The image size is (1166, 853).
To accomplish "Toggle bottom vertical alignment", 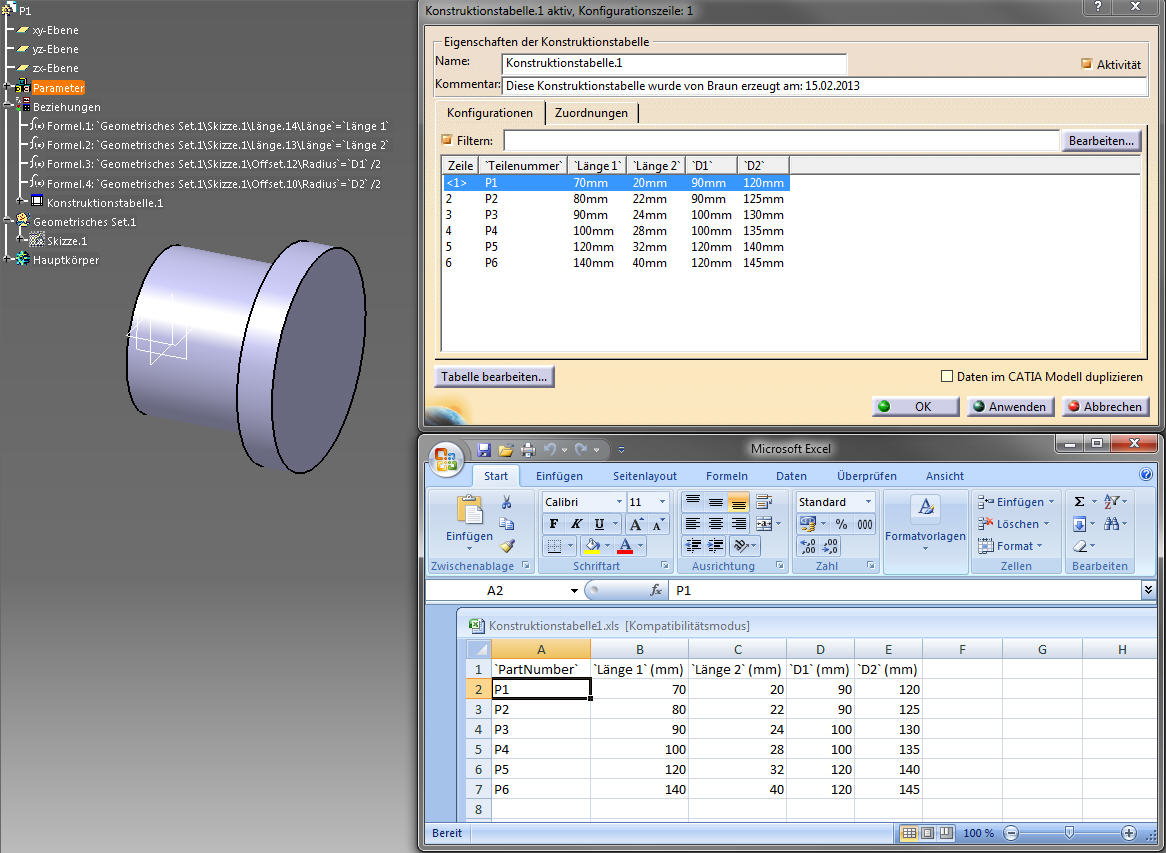I will click(x=738, y=502).
